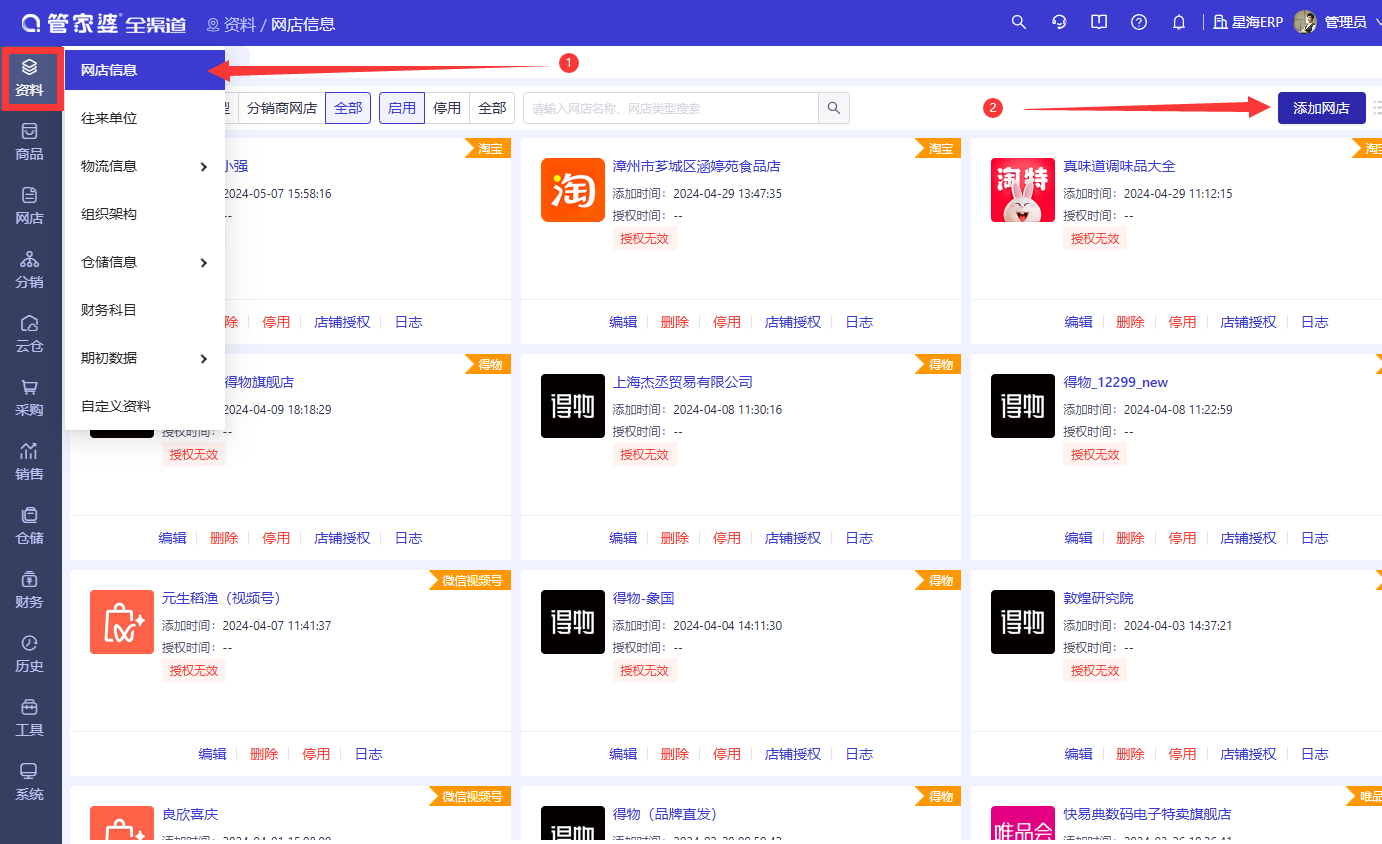Open 店铺授权 for 得物_12299_new
Viewport: 1382px width, 844px height.
1248,538
